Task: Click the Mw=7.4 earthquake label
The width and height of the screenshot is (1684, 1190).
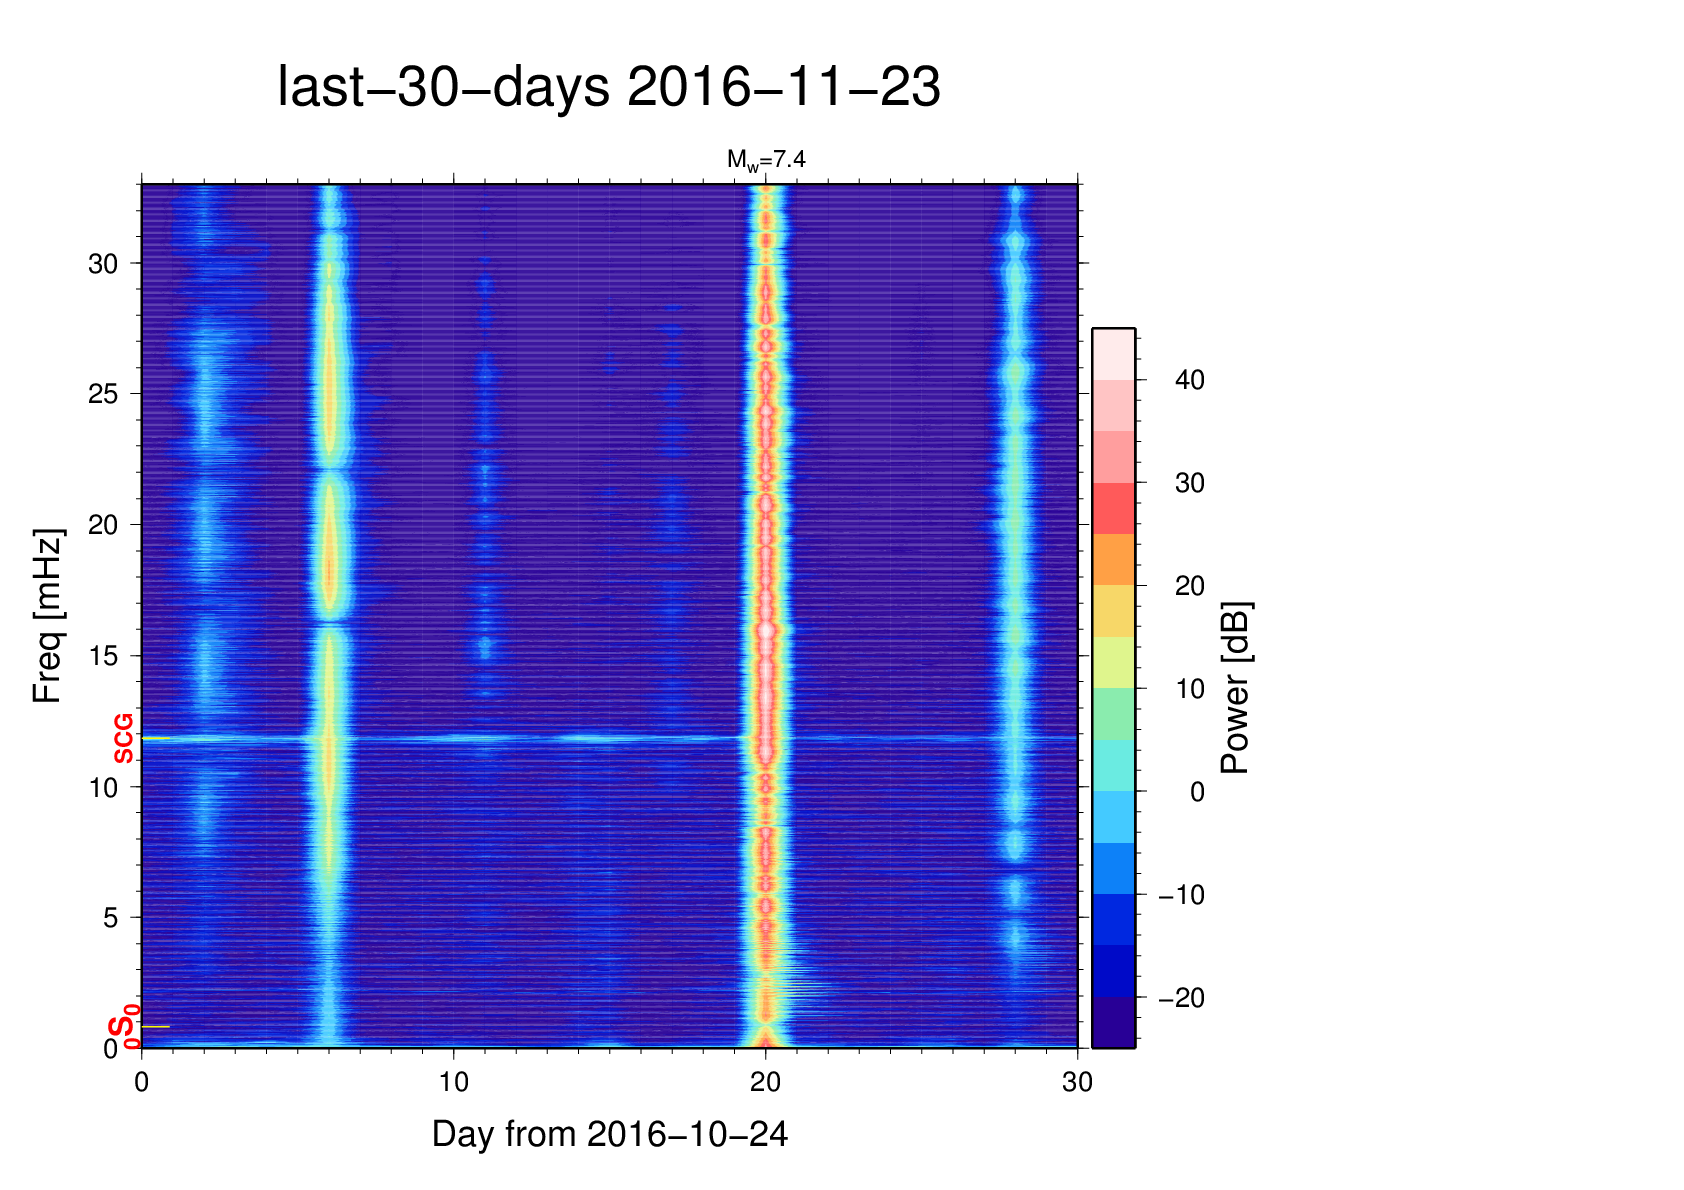Action: click(766, 160)
